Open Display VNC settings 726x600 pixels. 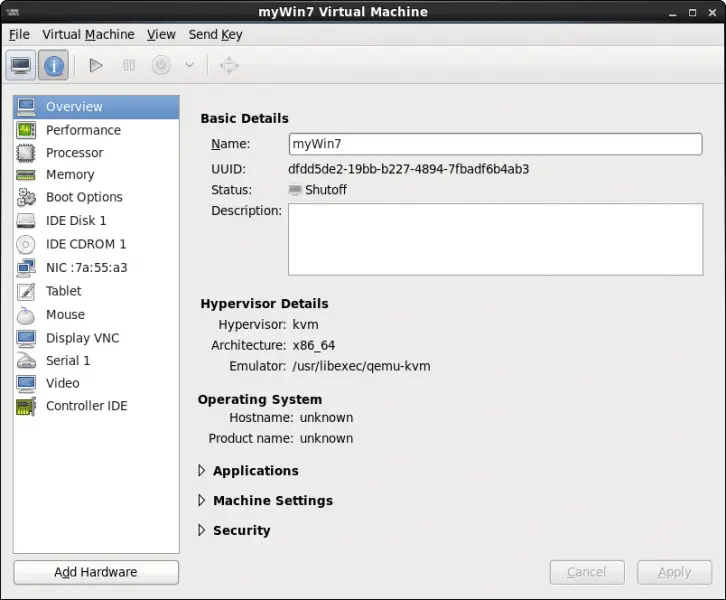click(82, 338)
